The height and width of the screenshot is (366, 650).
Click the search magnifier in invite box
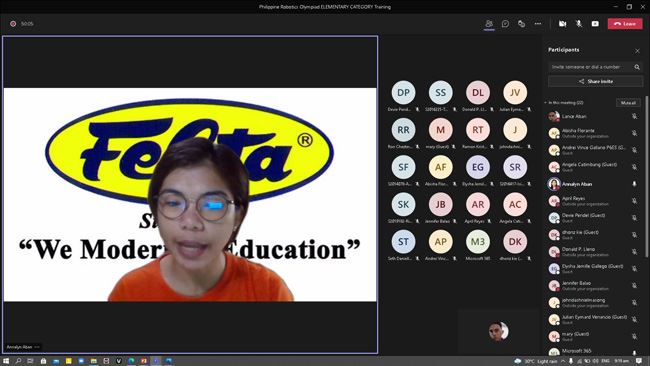pyautogui.click(x=637, y=67)
